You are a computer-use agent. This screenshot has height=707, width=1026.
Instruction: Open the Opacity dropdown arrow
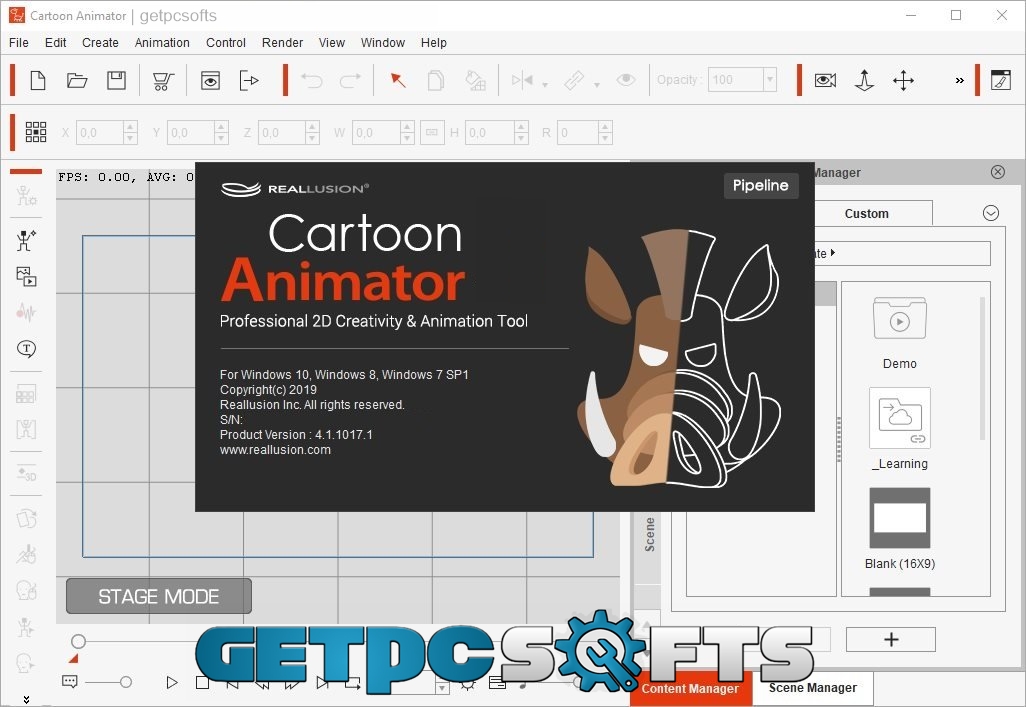[x=770, y=80]
